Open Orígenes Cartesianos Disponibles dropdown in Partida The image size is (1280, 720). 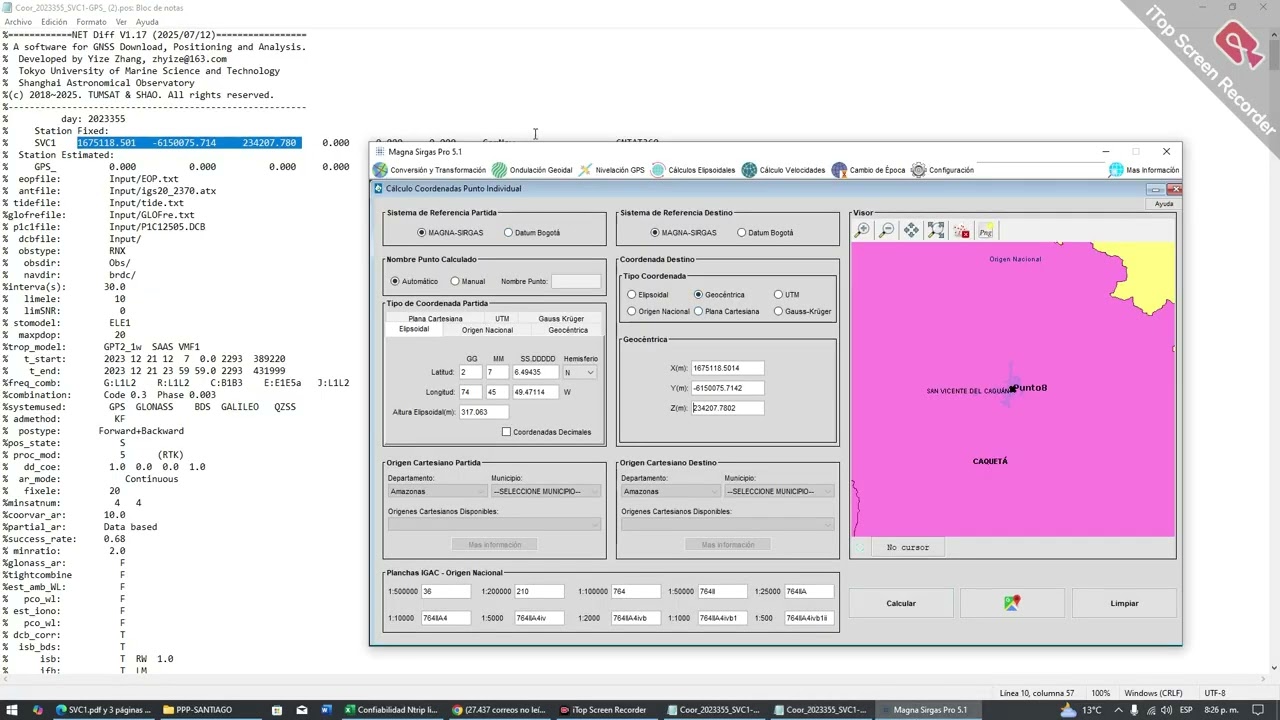[x=494, y=524]
